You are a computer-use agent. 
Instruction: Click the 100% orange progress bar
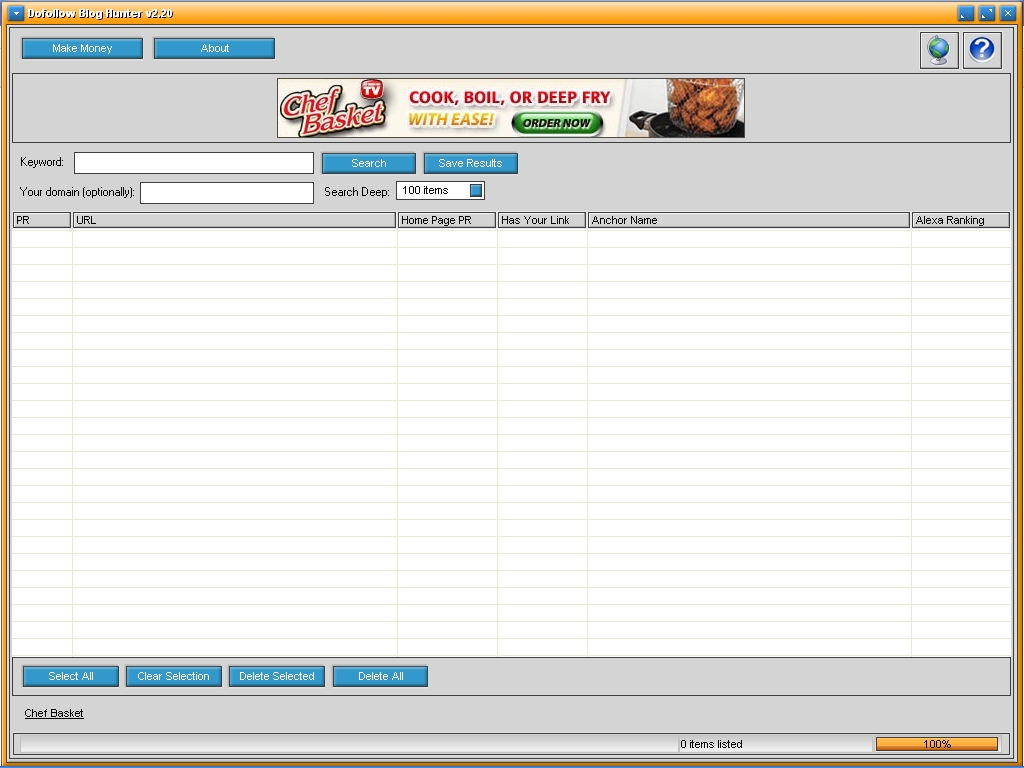(x=936, y=744)
